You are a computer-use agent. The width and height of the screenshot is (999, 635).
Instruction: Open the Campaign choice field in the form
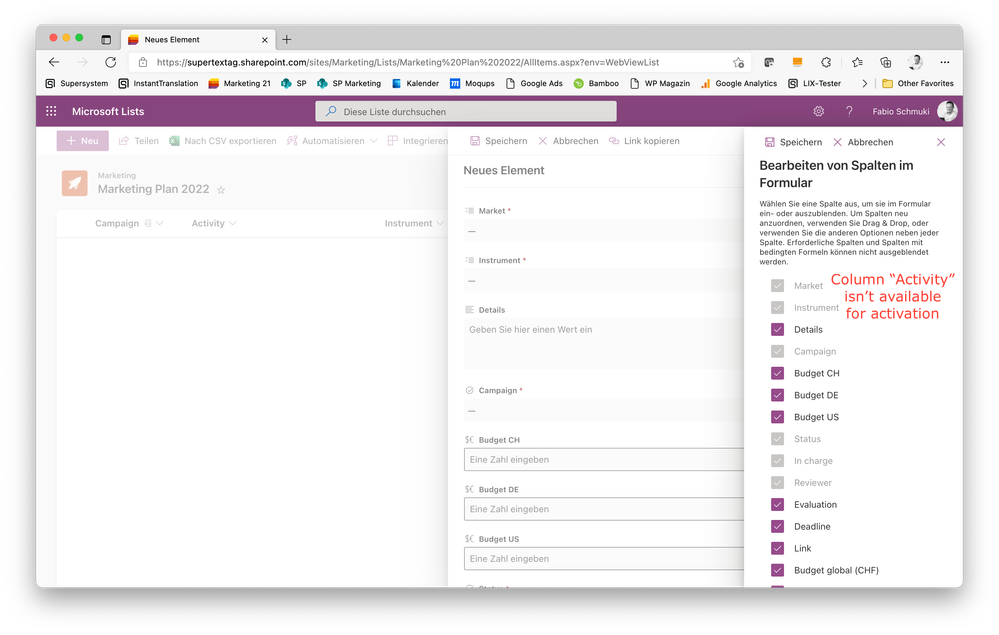pyautogui.click(x=603, y=411)
